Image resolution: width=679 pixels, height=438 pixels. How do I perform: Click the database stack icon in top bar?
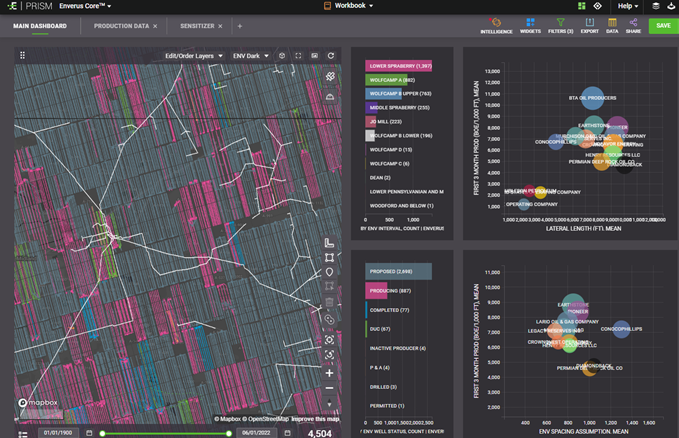(656, 6)
